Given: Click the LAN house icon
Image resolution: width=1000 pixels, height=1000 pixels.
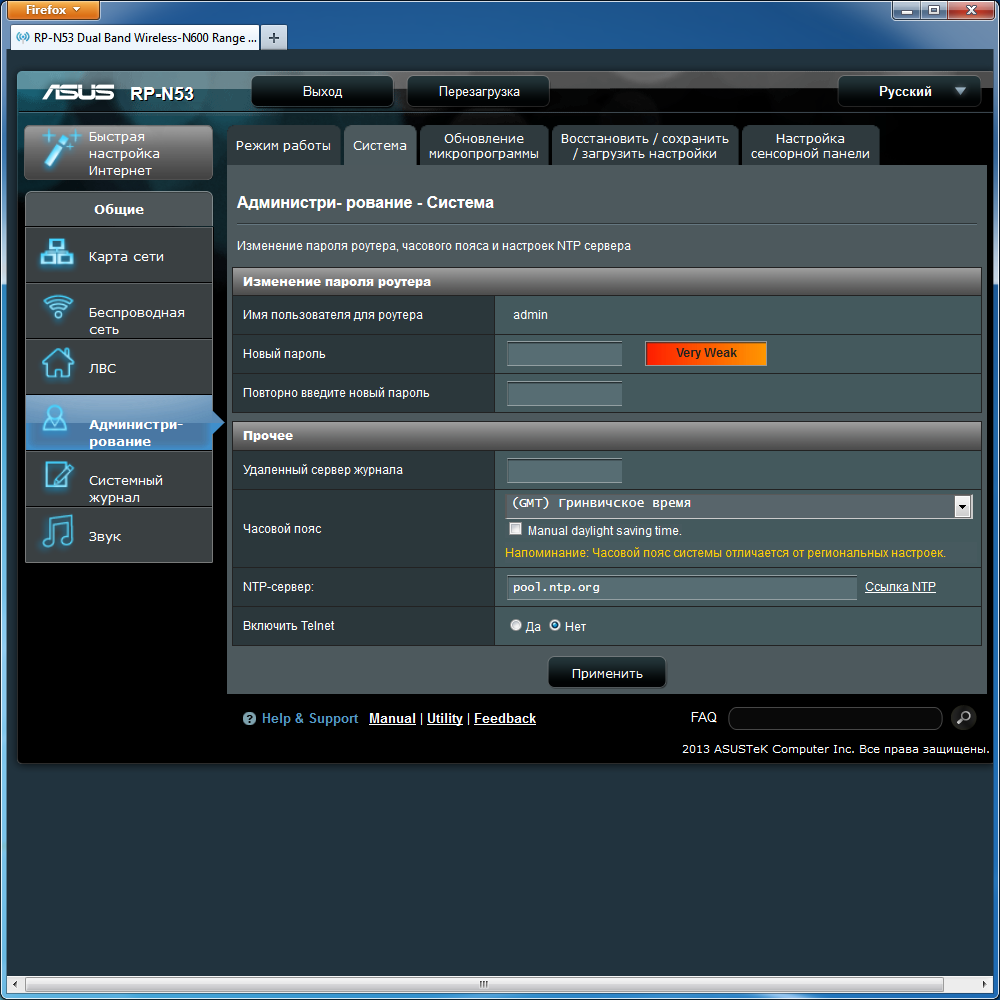Looking at the screenshot, I should (x=57, y=363).
